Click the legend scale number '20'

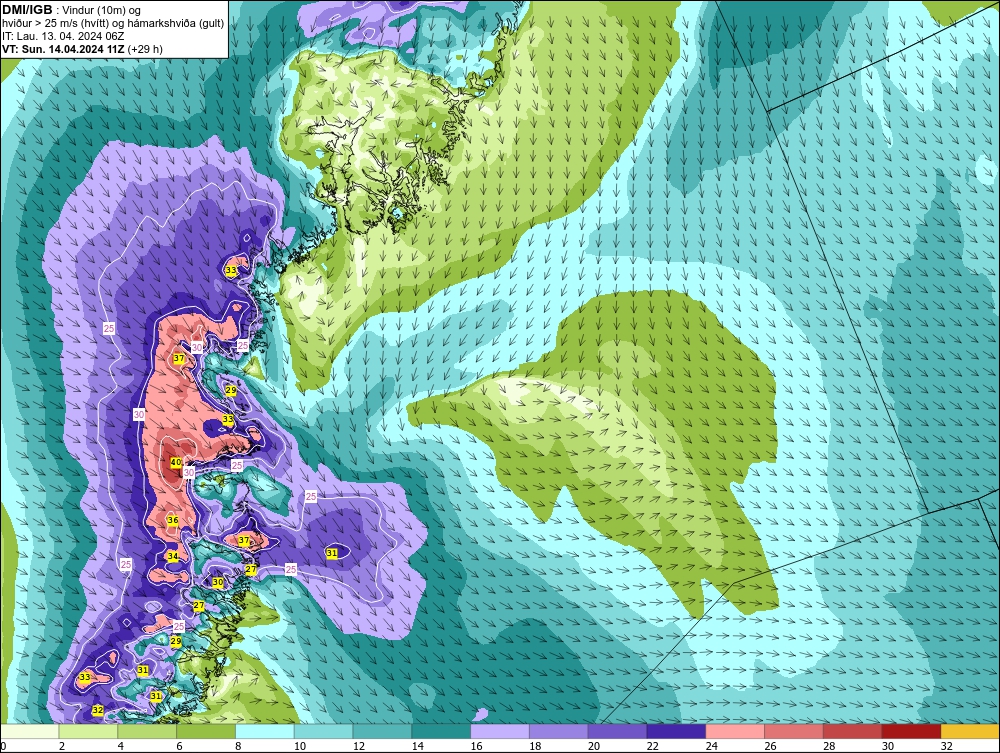coord(594,746)
